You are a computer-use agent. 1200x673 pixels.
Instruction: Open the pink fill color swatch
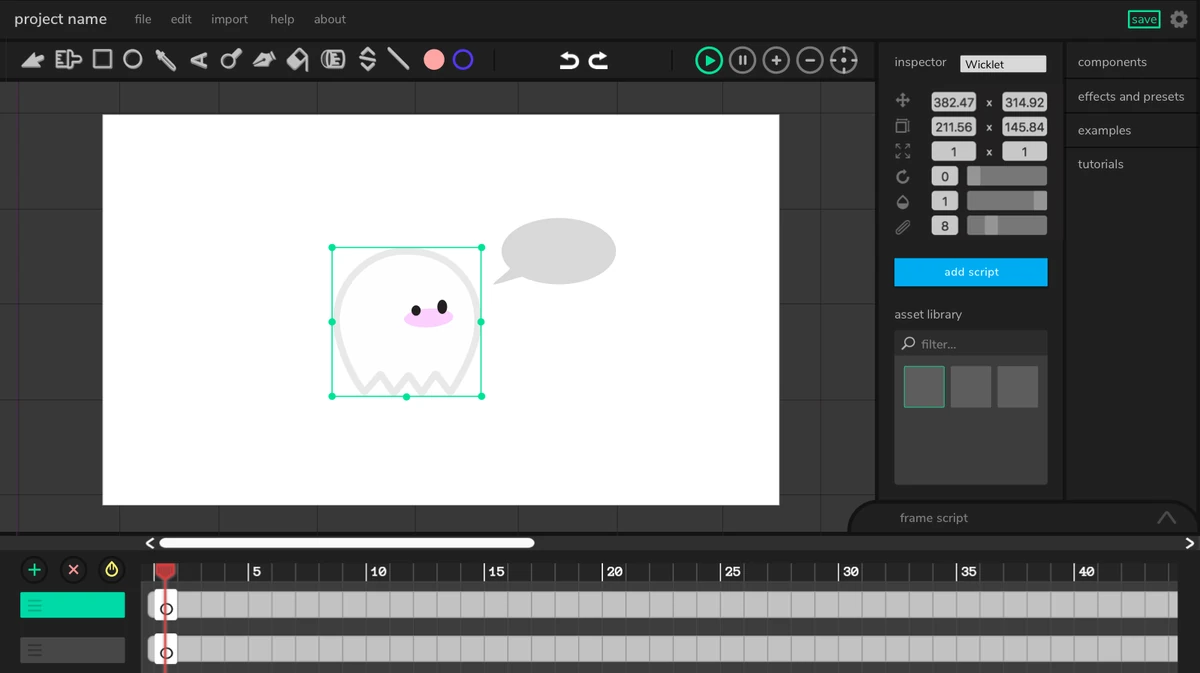(x=433, y=60)
